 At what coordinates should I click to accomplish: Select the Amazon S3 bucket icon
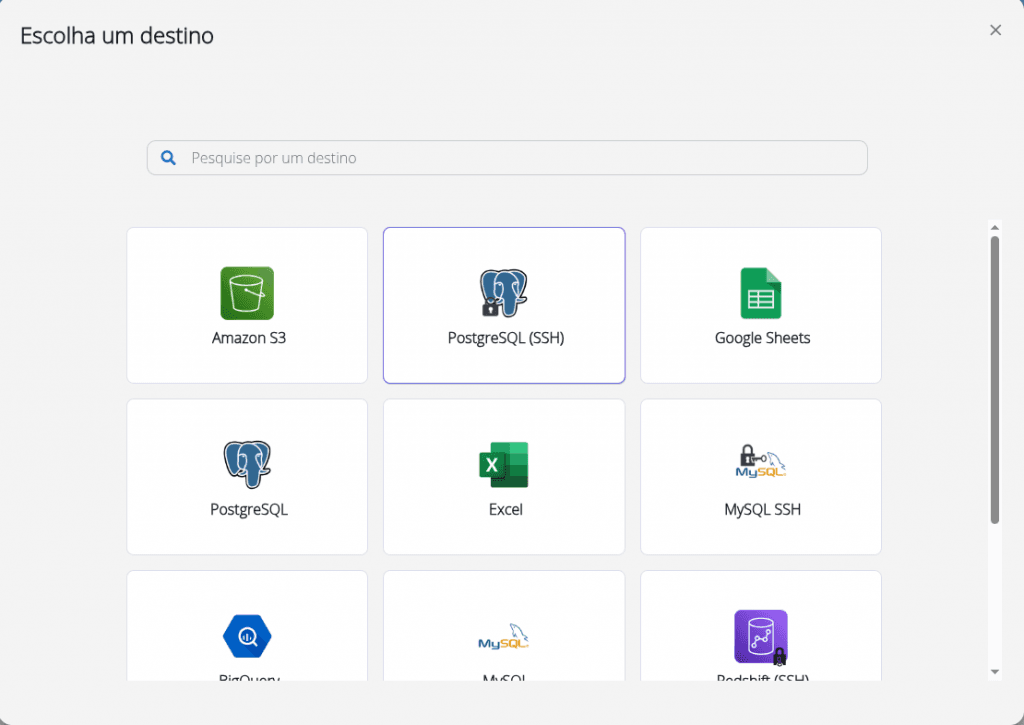click(247, 293)
